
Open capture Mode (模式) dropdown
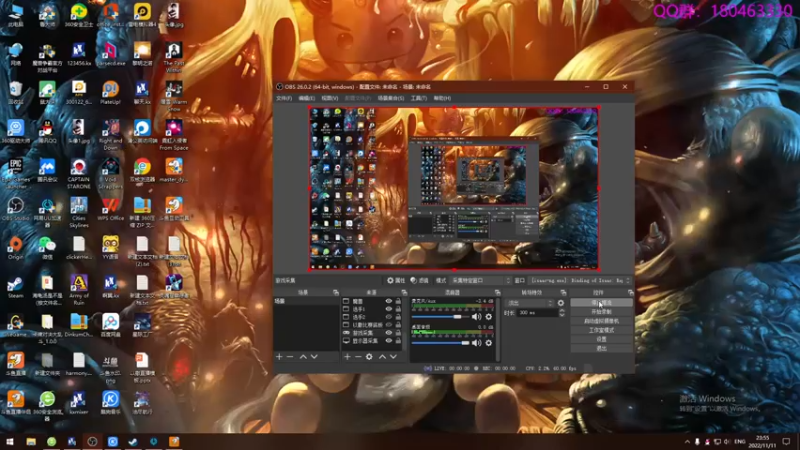tap(480, 281)
